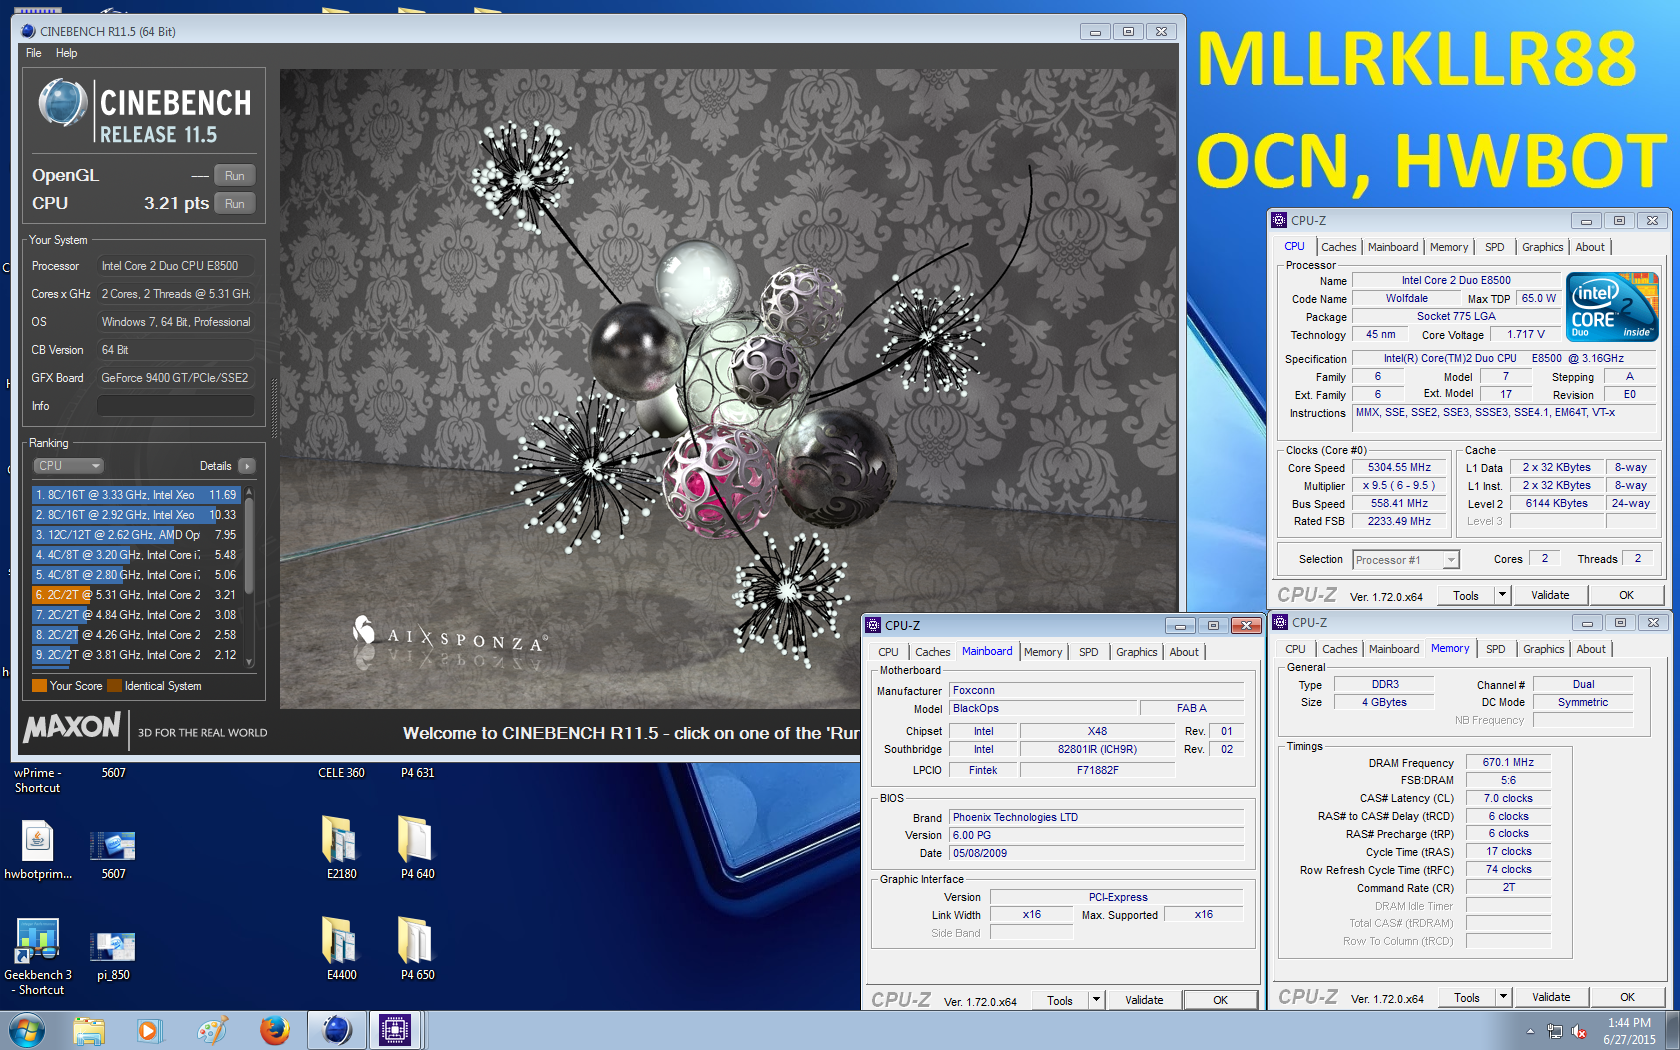The height and width of the screenshot is (1050, 1680).
Task: Run the OpenGL benchmark
Action: [x=235, y=176]
